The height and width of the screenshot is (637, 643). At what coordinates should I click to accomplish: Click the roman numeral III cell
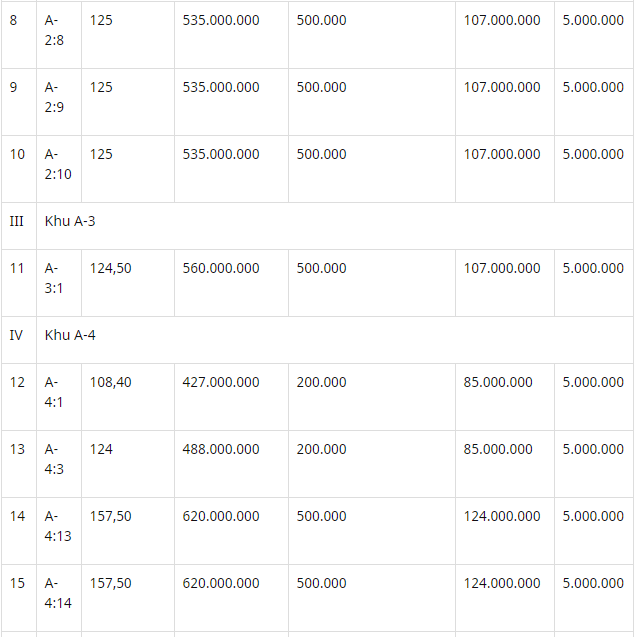point(19,226)
